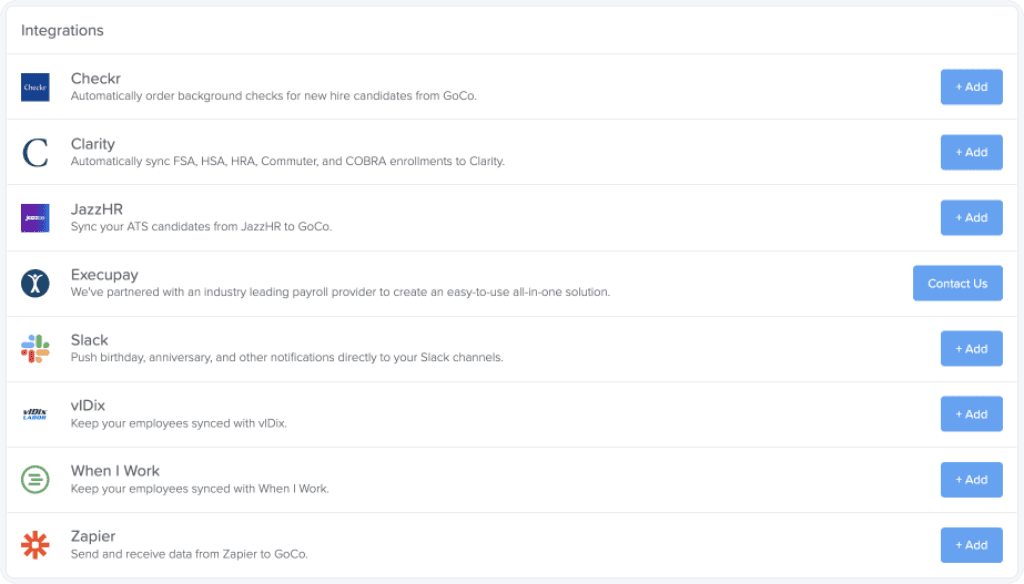Click Contact Us for Execupay
Viewport: 1024px width, 584px height.
(957, 284)
